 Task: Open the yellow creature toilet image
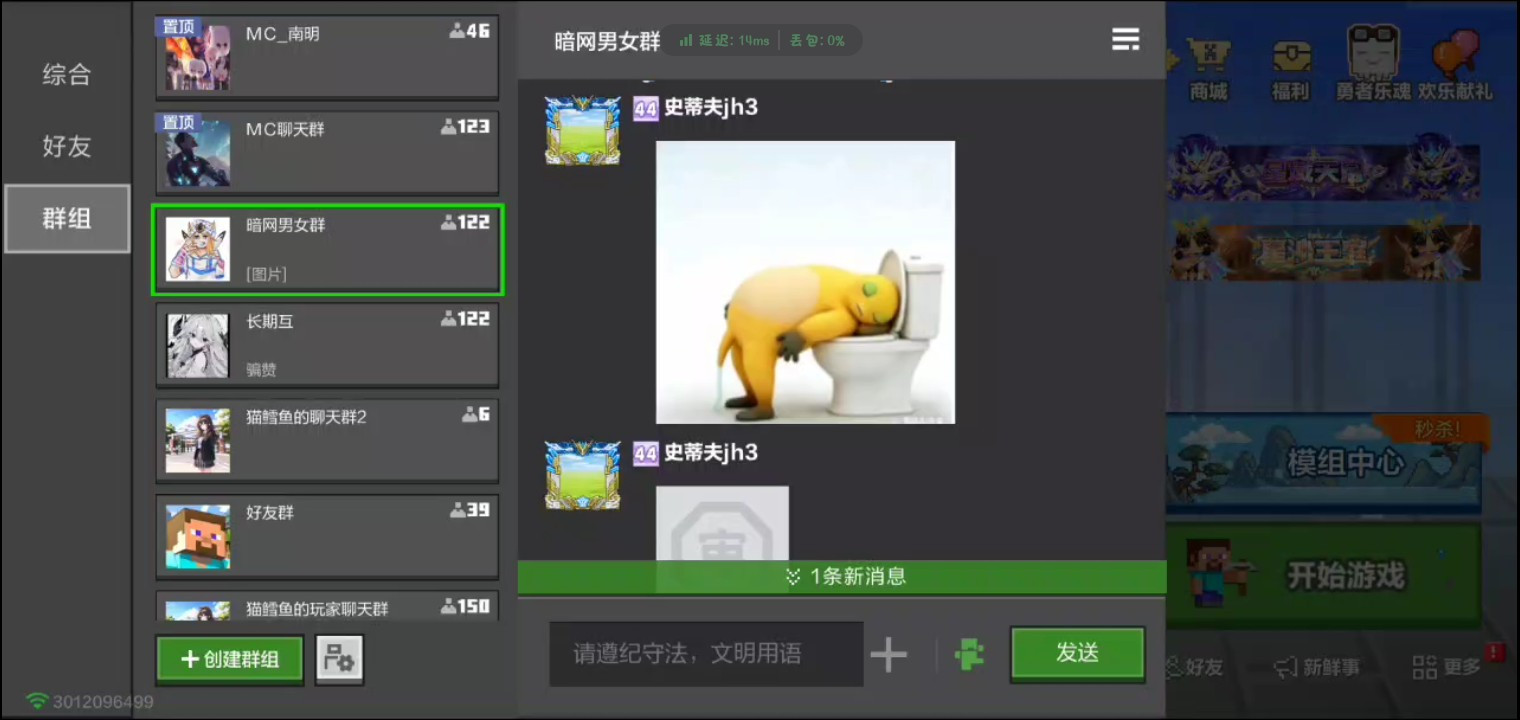coord(805,282)
